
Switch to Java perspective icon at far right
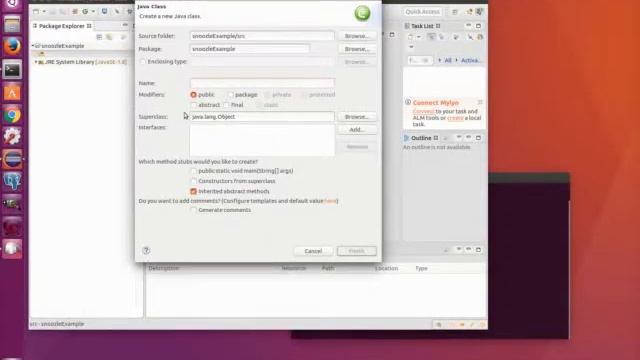pos(480,12)
